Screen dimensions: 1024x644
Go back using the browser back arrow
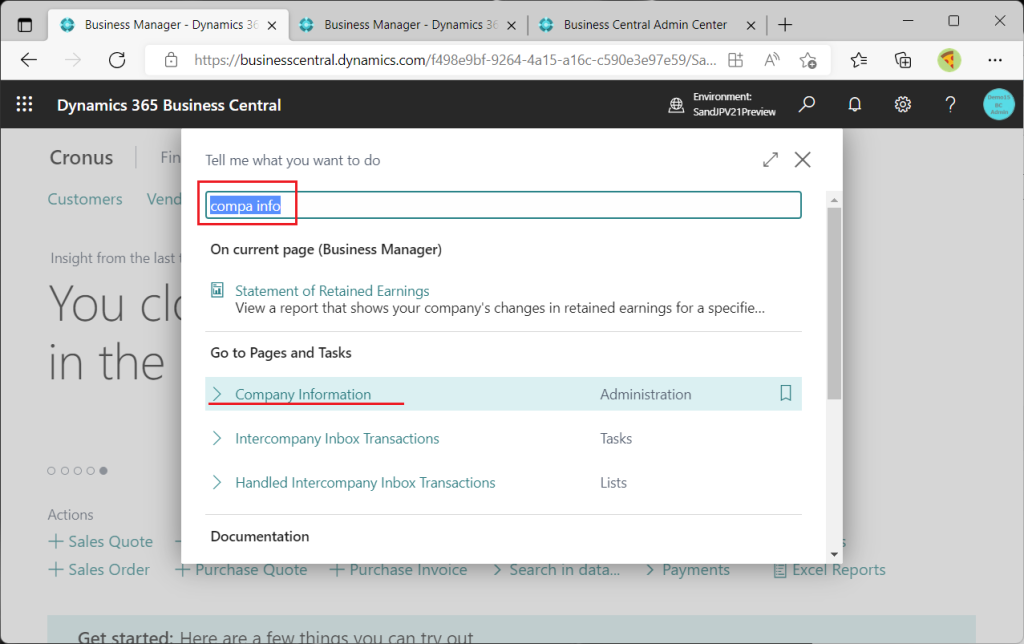(x=29, y=60)
